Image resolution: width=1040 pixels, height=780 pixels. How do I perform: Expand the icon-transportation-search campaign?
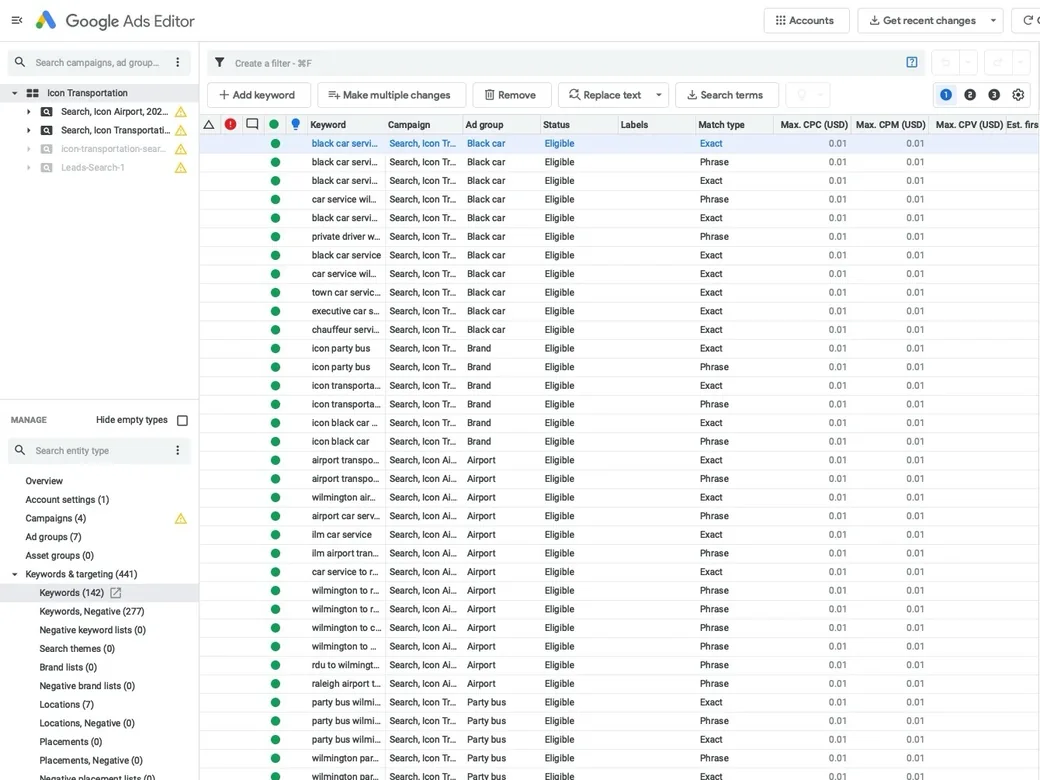tap(29, 149)
